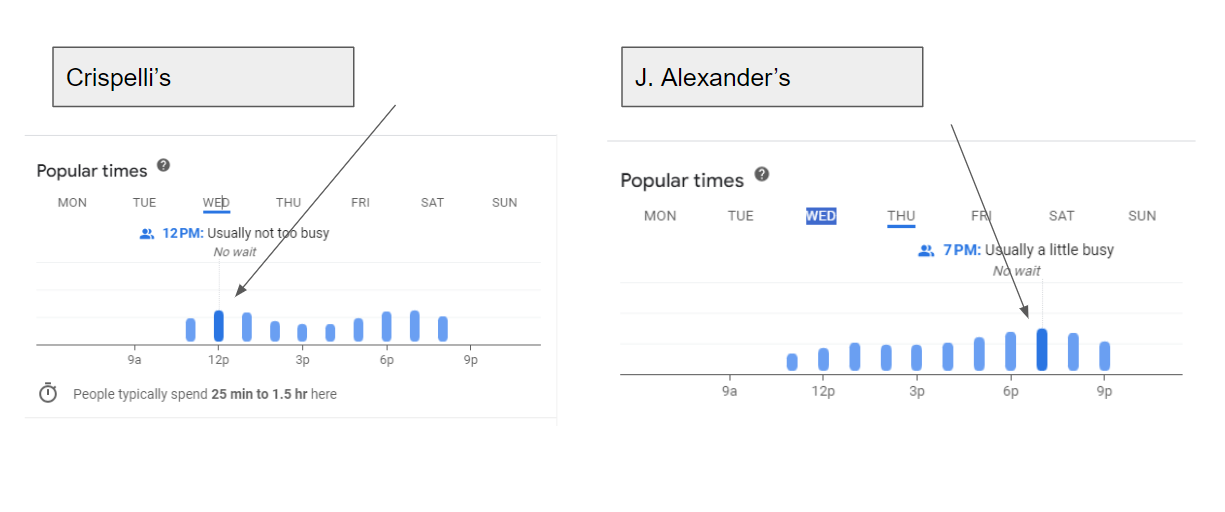
Task: Click the dark 12p bar in Crispelli's chart
Action: point(219,326)
